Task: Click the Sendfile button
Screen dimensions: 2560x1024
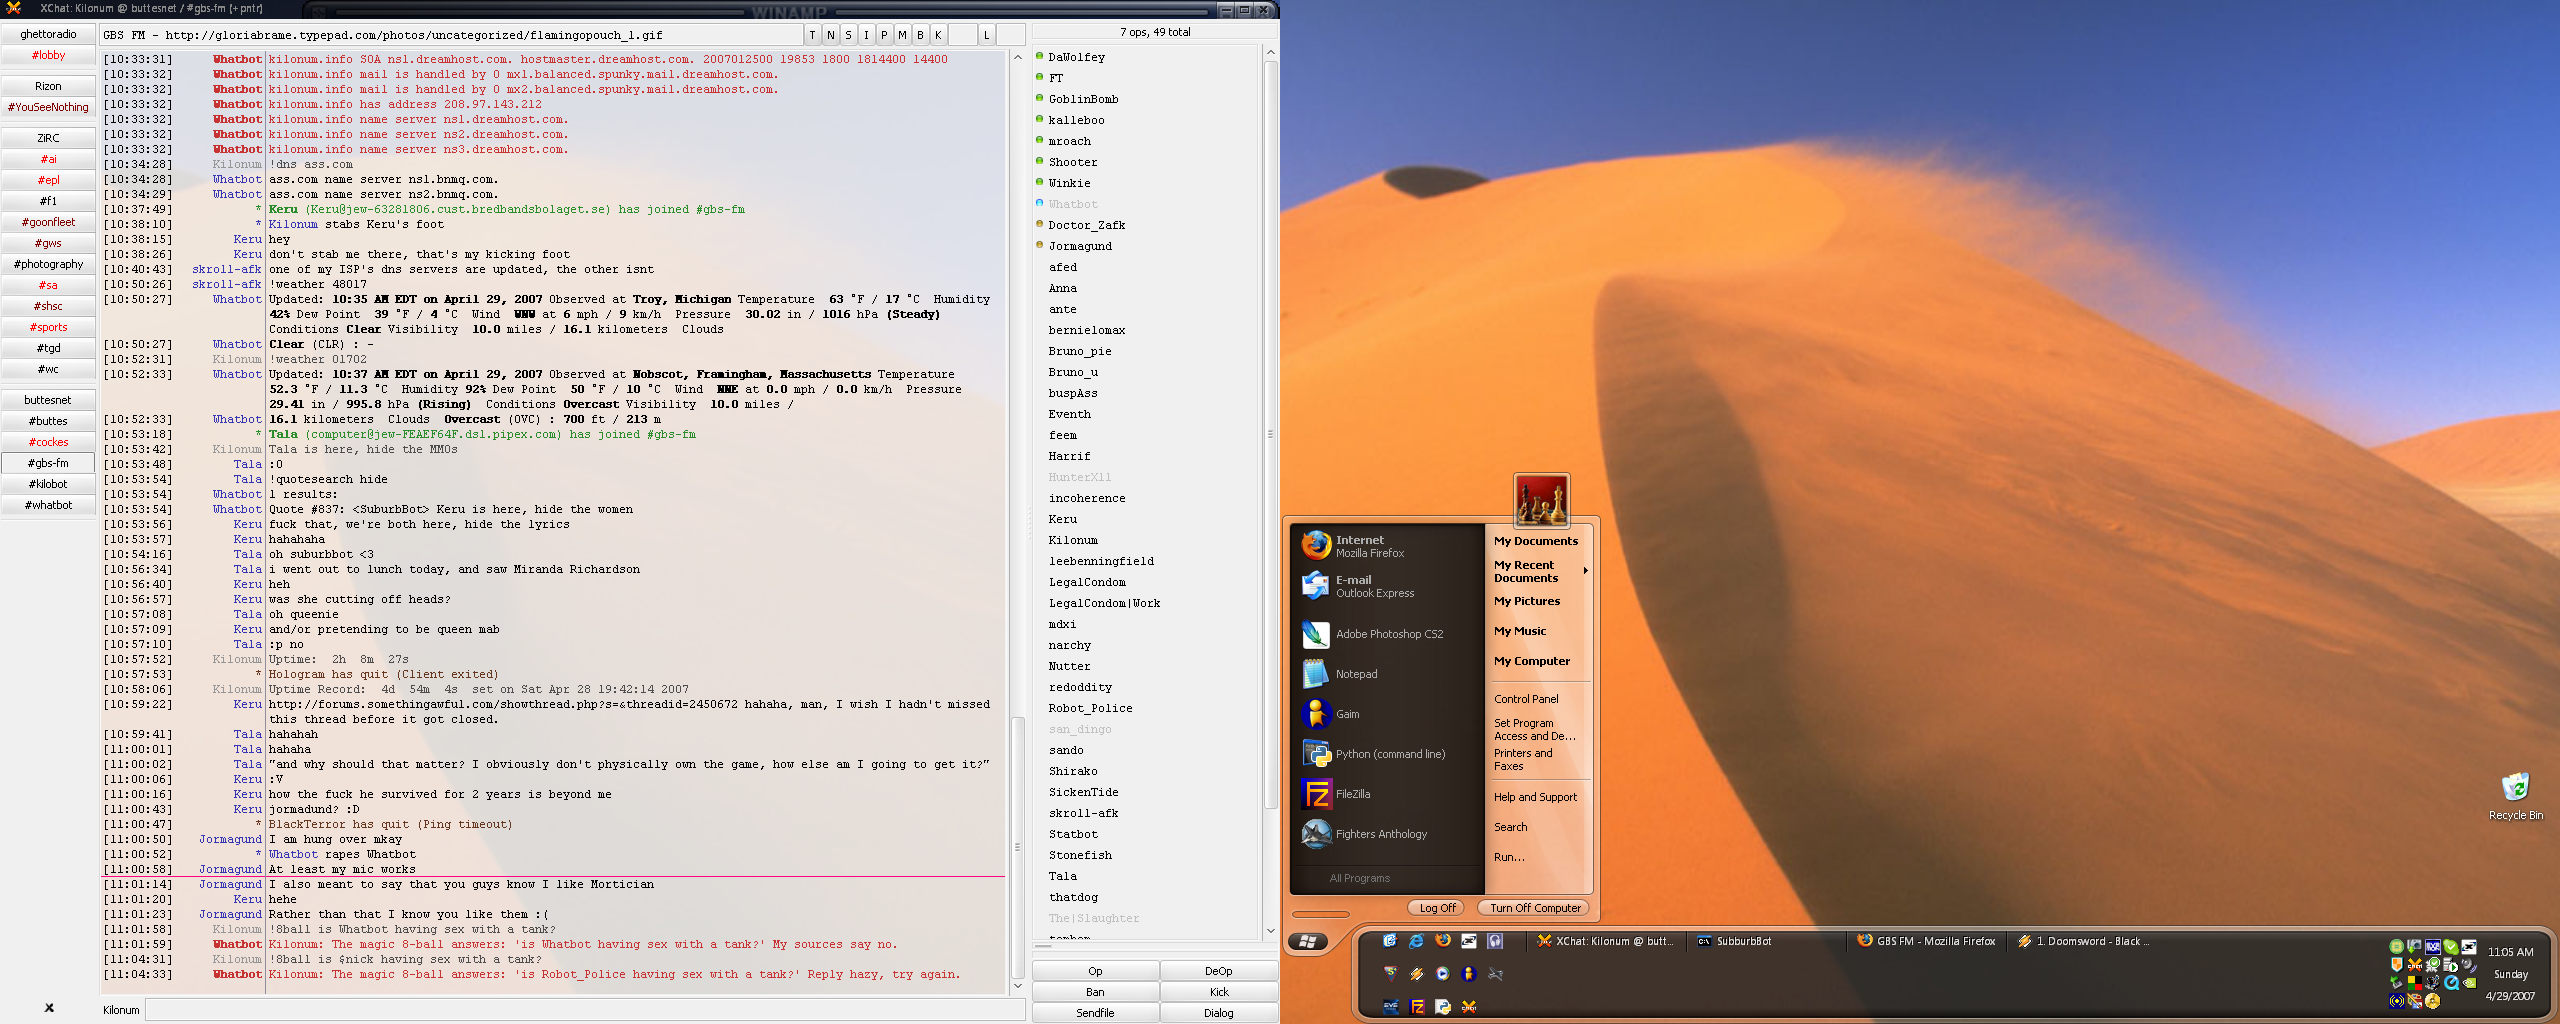Action: (x=1095, y=1013)
